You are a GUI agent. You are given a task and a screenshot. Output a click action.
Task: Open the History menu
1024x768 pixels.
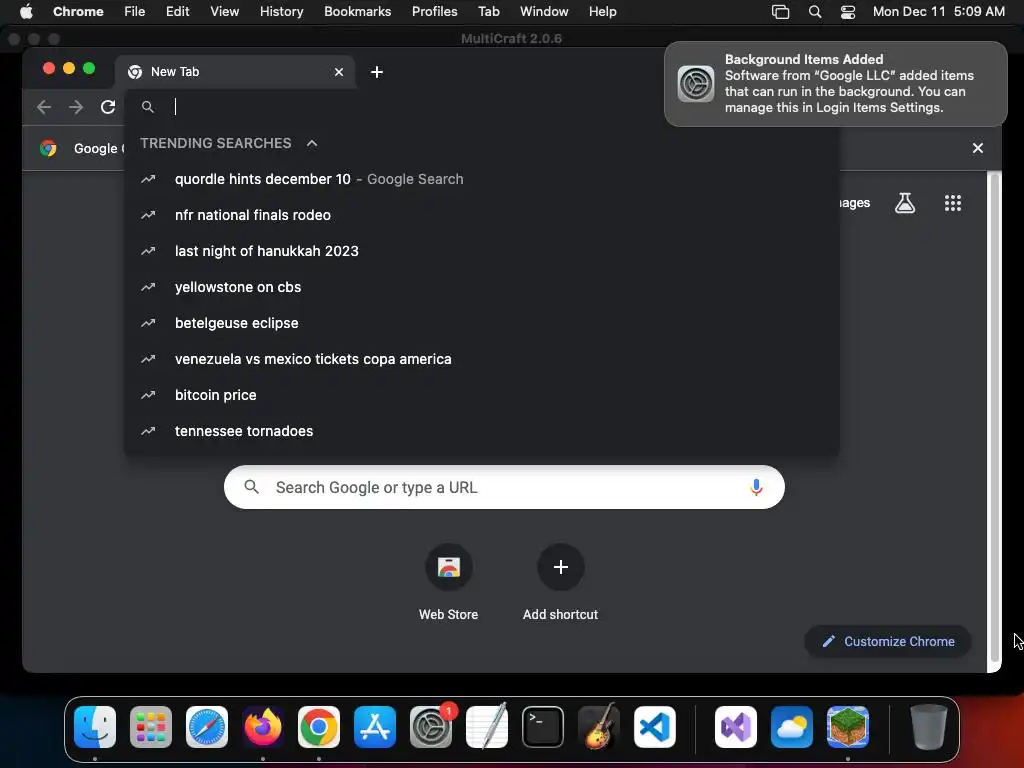click(x=281, y=11)
